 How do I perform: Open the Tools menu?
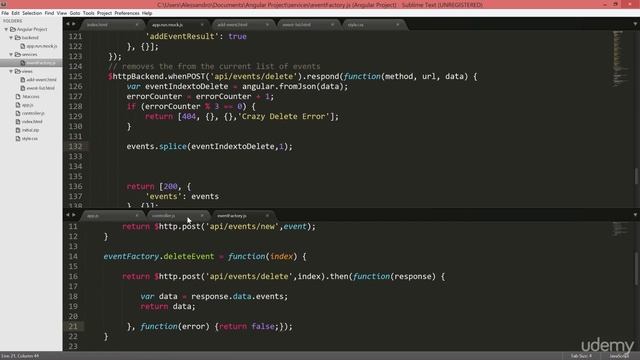88,13
